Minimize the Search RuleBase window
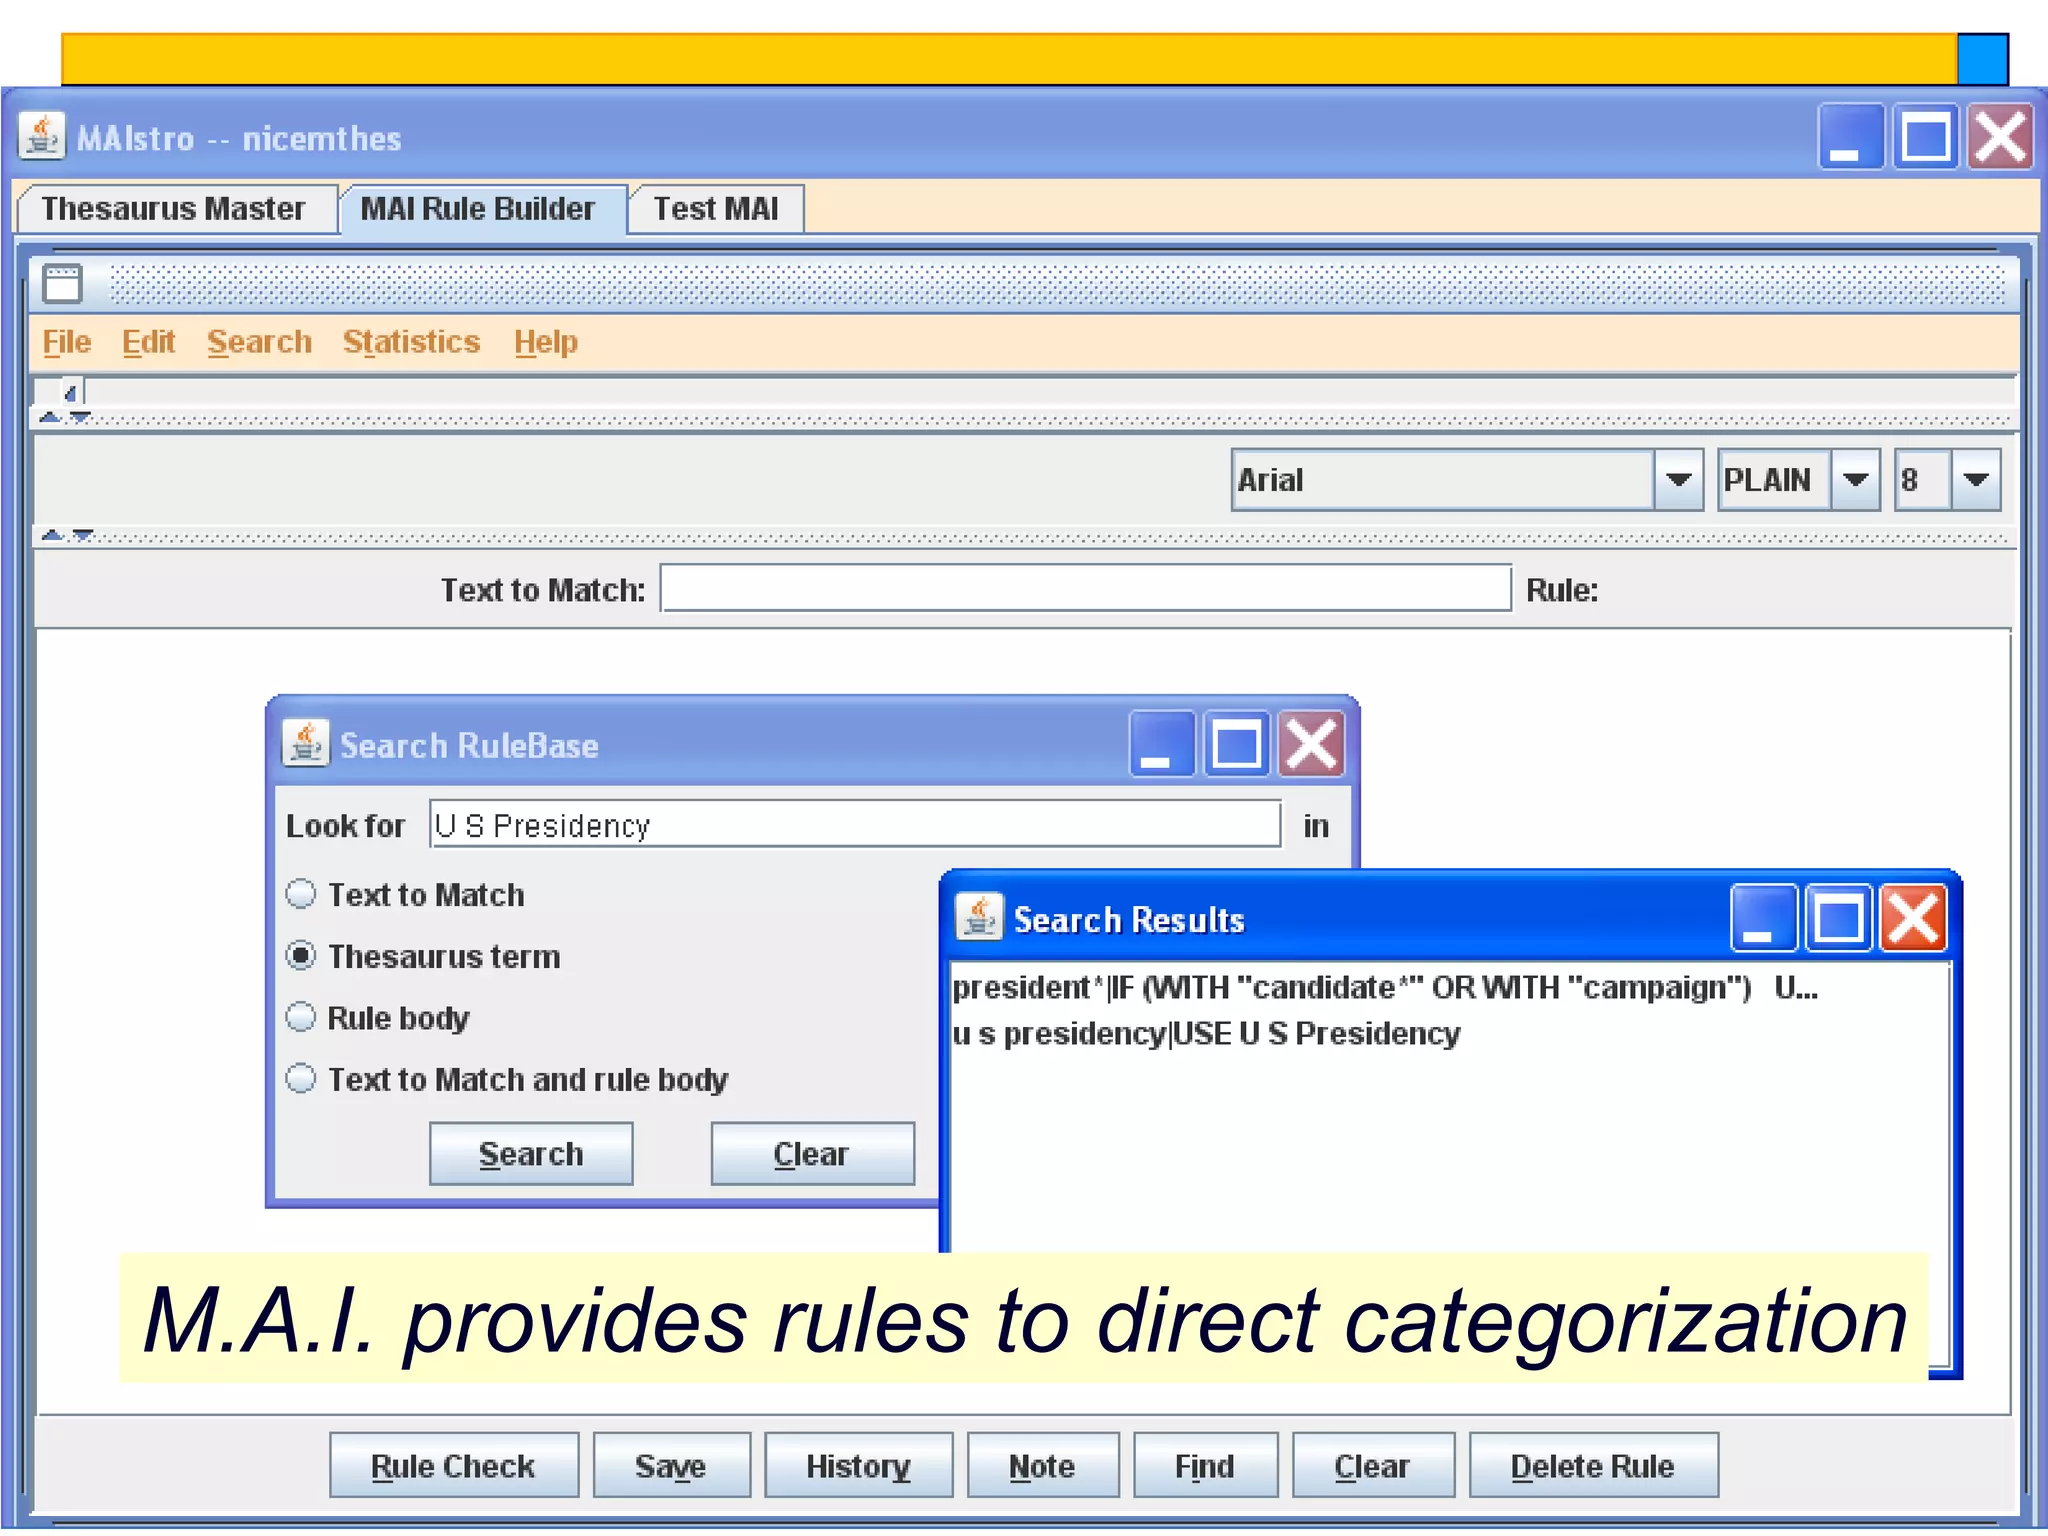Viewport: 2048px width, 1536px height. click(x=1161, y=744)
